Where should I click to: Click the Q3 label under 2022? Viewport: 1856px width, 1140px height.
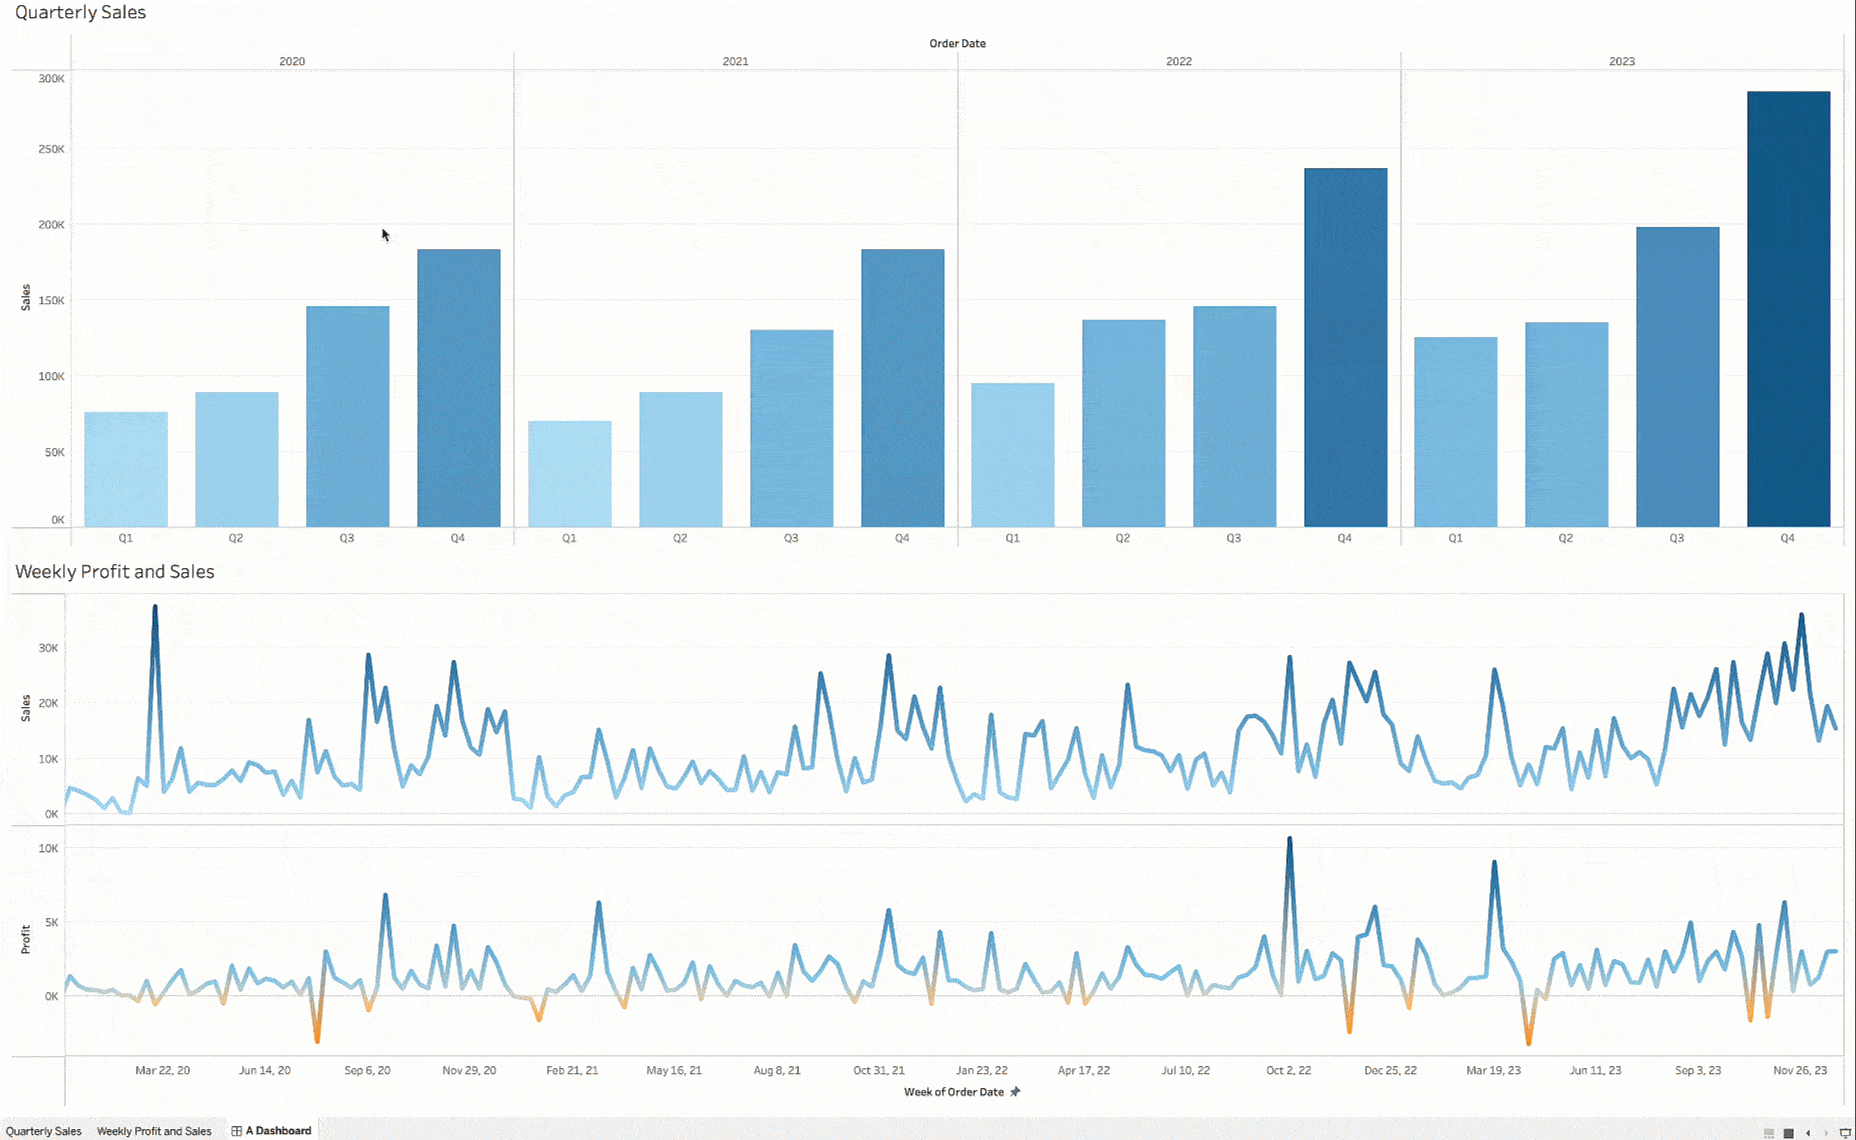(x=1233, y=537)
